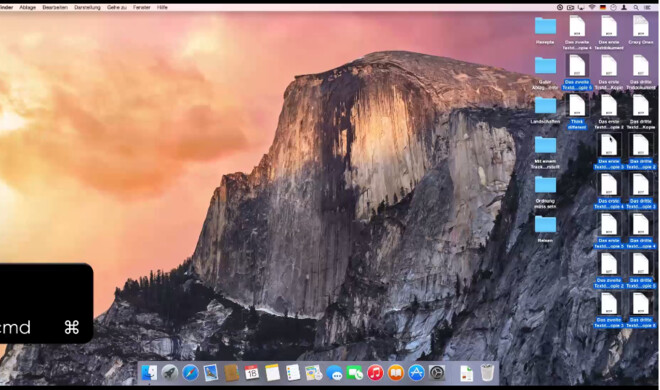Open Notes from the Dock
The height and width of the screenshot is (390, 660).
[272, 373]
